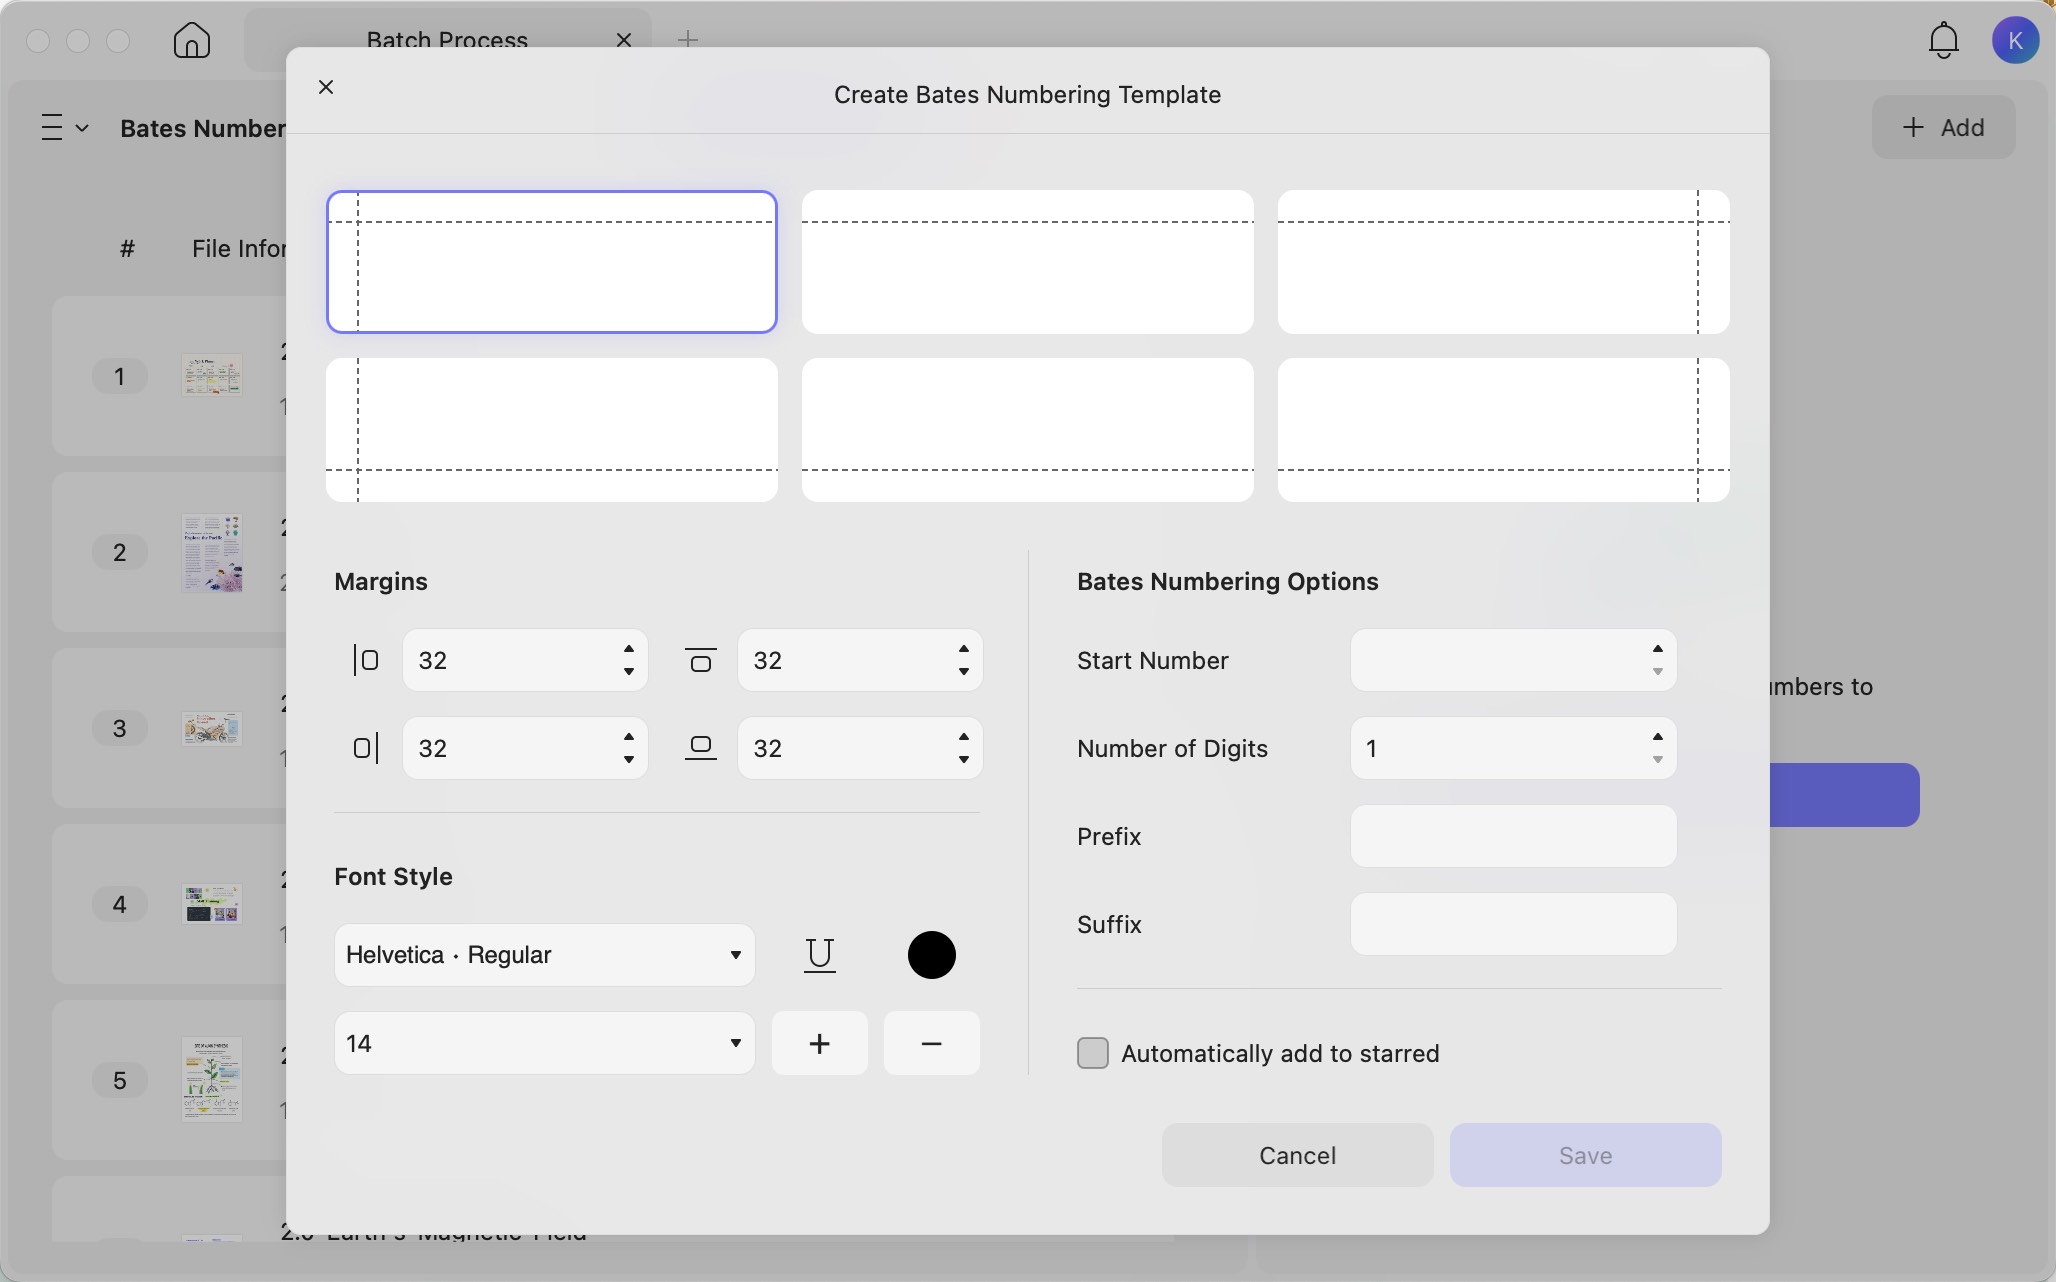Click the Cancel button
Screen dimensions: 2056x1282
tap(1297, 1155)
